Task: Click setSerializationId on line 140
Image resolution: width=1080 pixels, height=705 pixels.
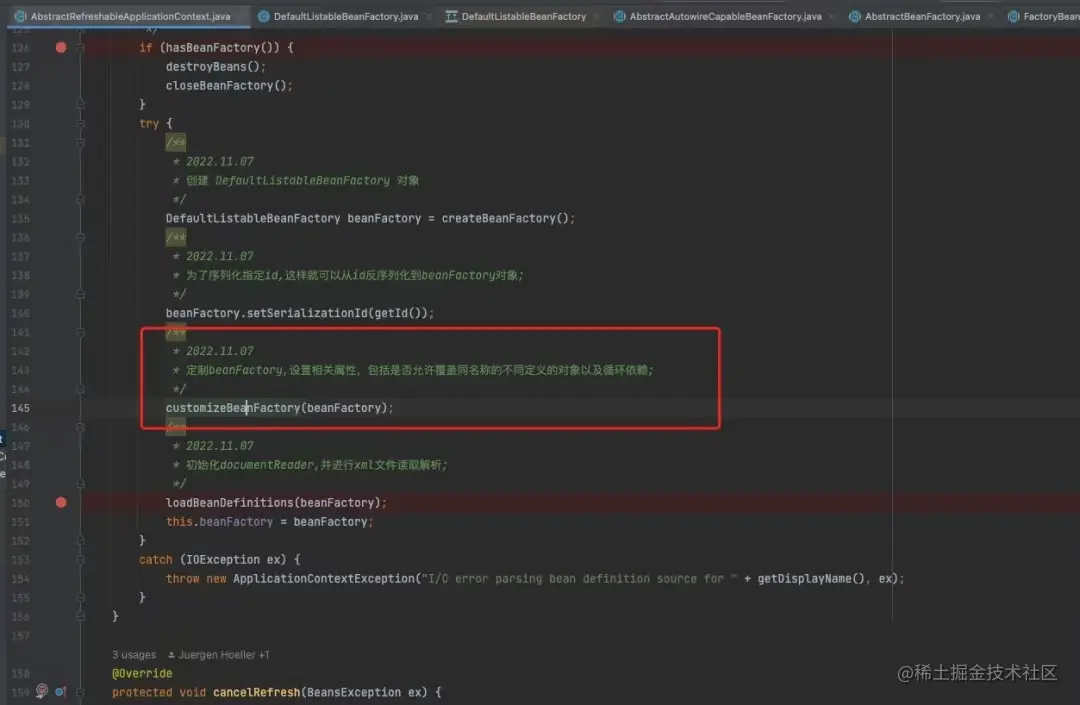Action: pyautogui.click(x=307, y=313)
